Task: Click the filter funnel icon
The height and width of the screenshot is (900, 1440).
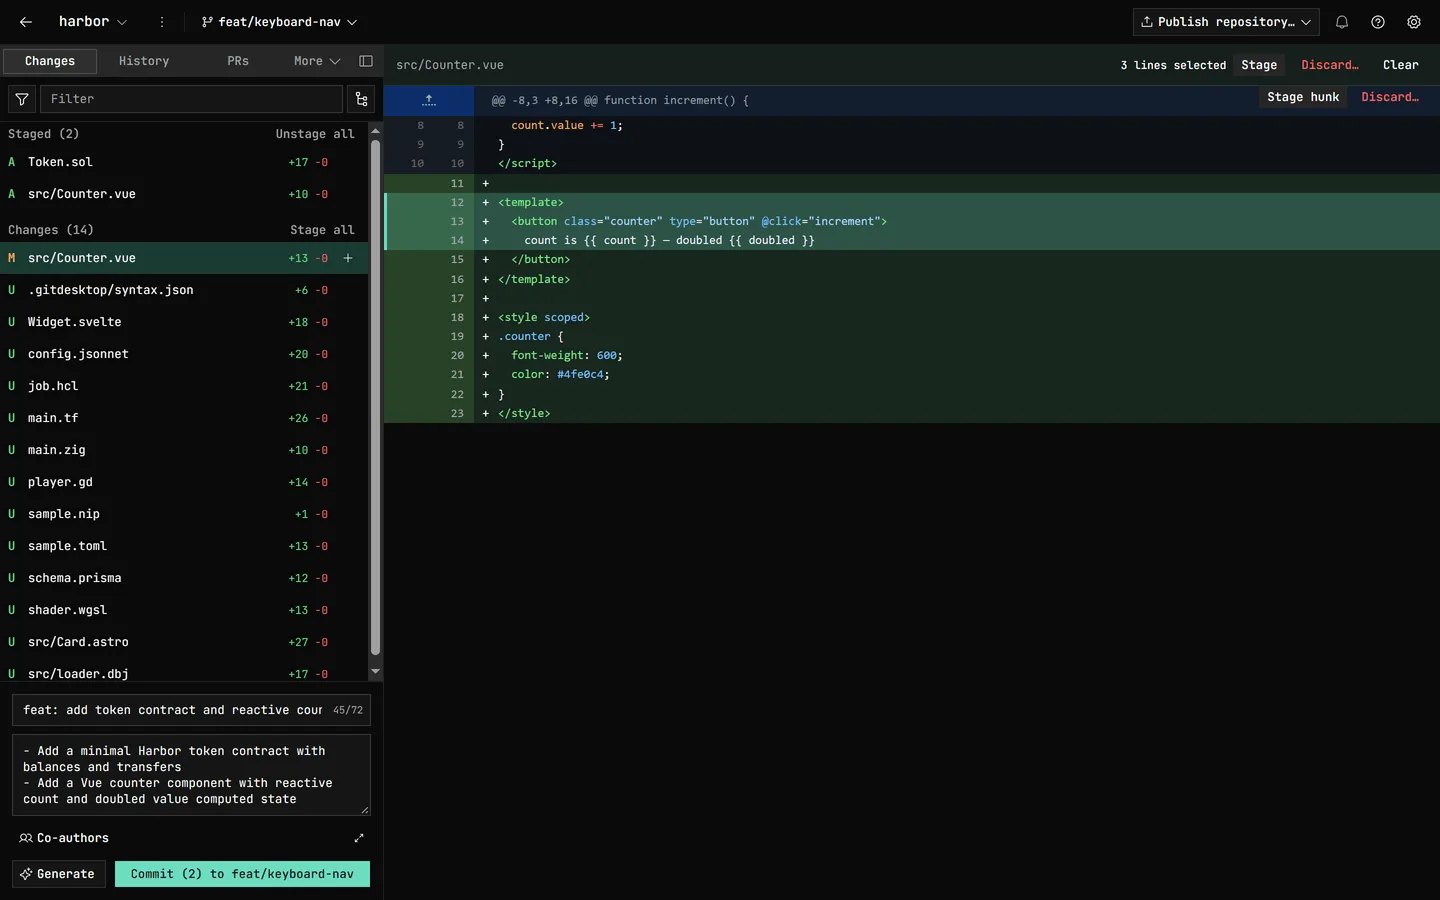Action: click(22, 99)
